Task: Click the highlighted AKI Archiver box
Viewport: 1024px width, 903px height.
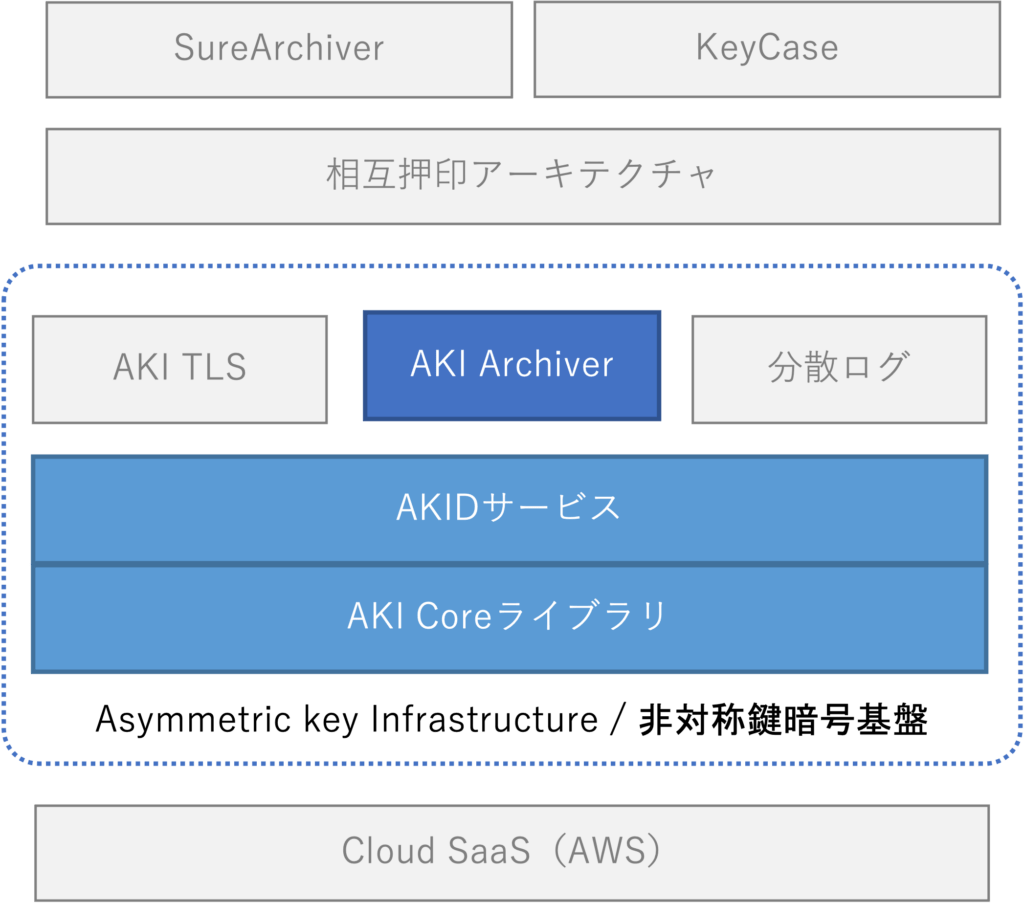Action: click(512, 366)
